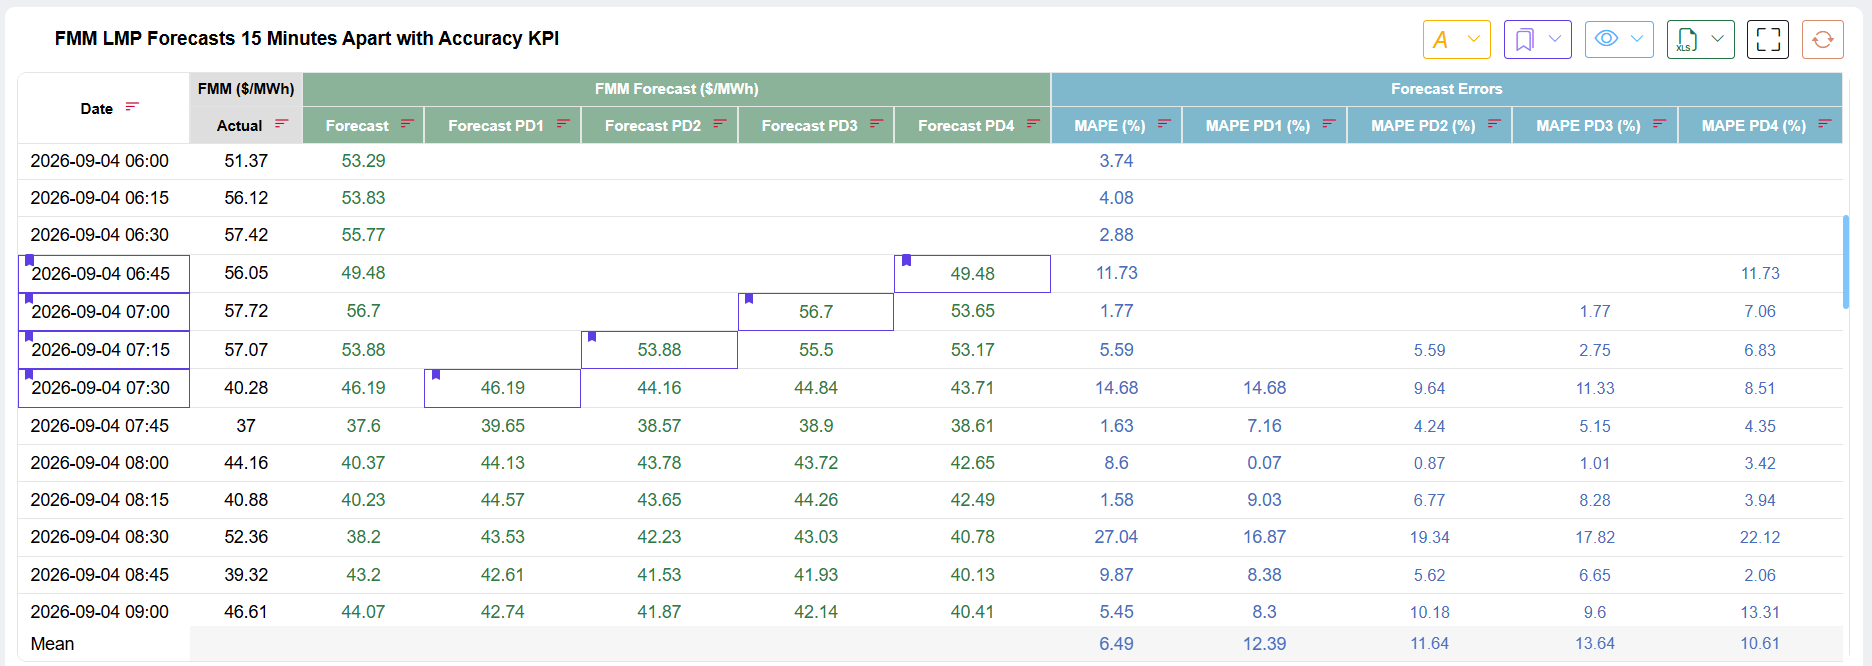Image resolution: width=1872 pixels, height=666 pixels.
Task: Sort by the Date column icon
Action: coord(132,107)
